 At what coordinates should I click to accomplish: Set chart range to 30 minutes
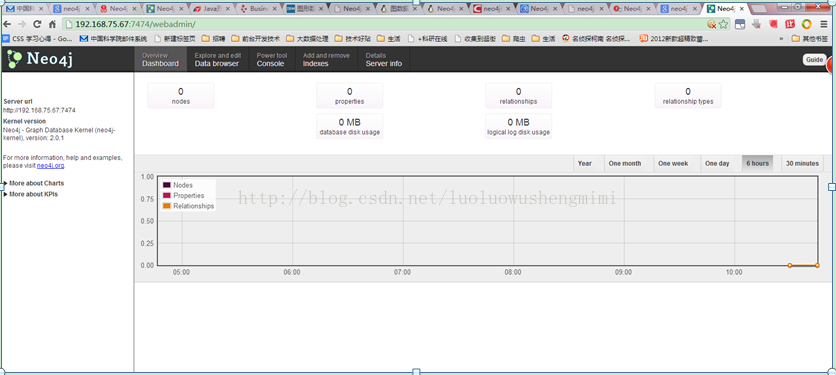pos(802,164)
